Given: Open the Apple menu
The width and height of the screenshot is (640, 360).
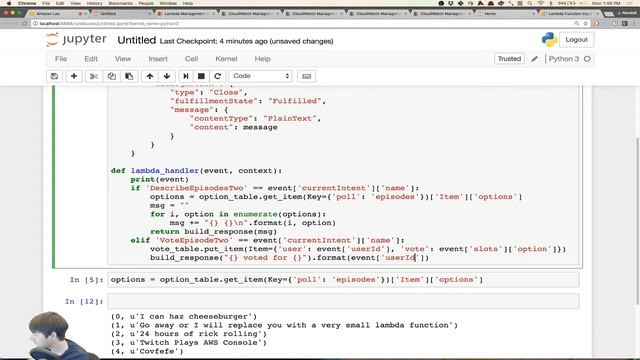Looking at the screenshot, I should pos(9,3).
